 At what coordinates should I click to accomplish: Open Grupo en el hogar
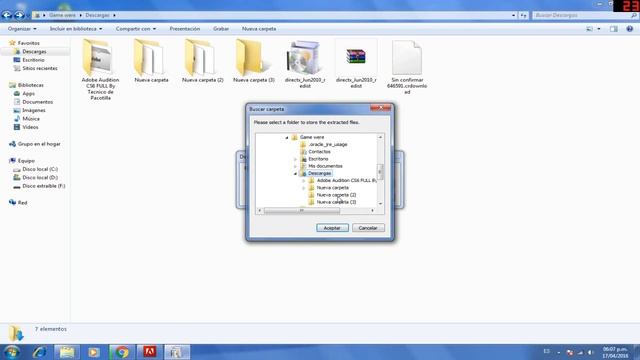[x=39, y=144]
